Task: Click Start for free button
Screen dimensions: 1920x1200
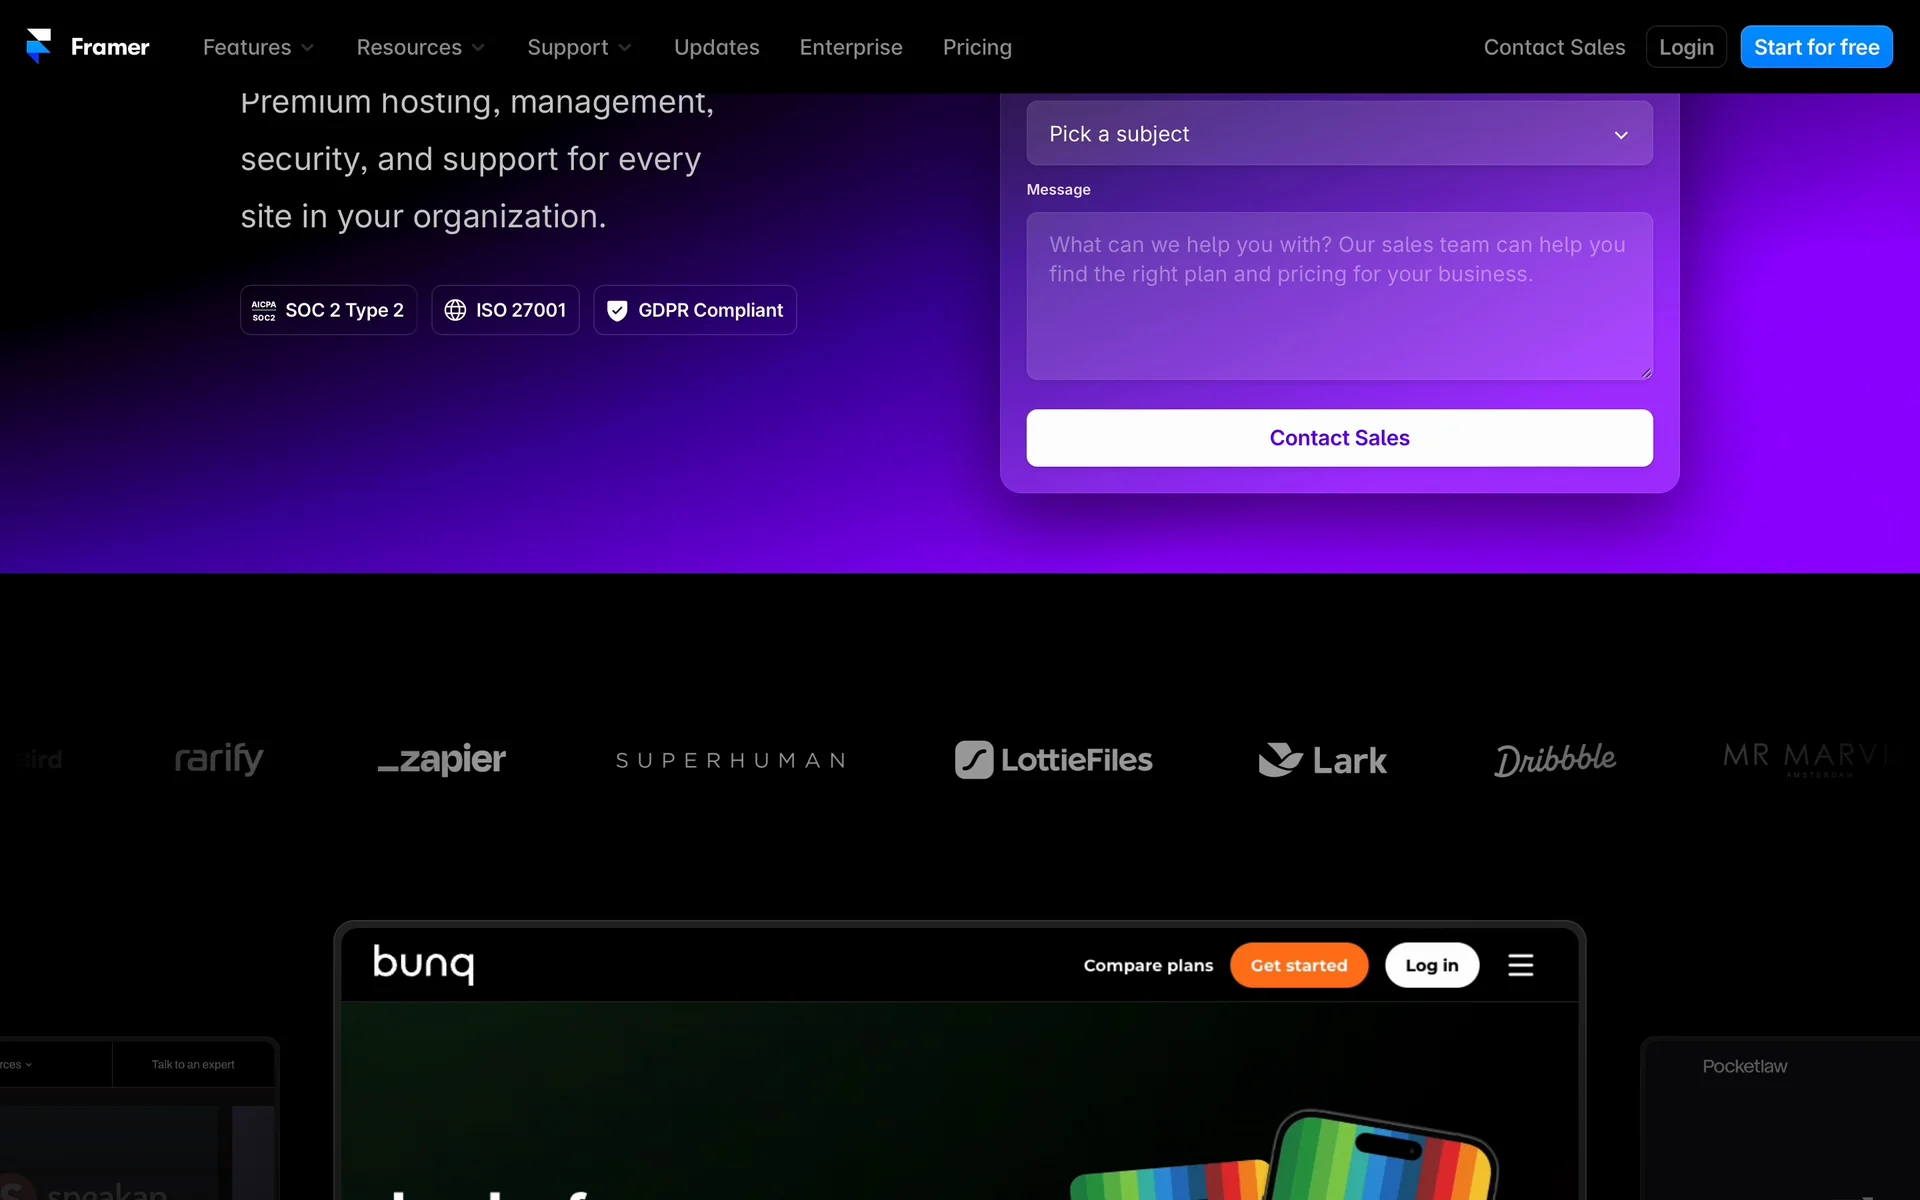Action: 1816,47
